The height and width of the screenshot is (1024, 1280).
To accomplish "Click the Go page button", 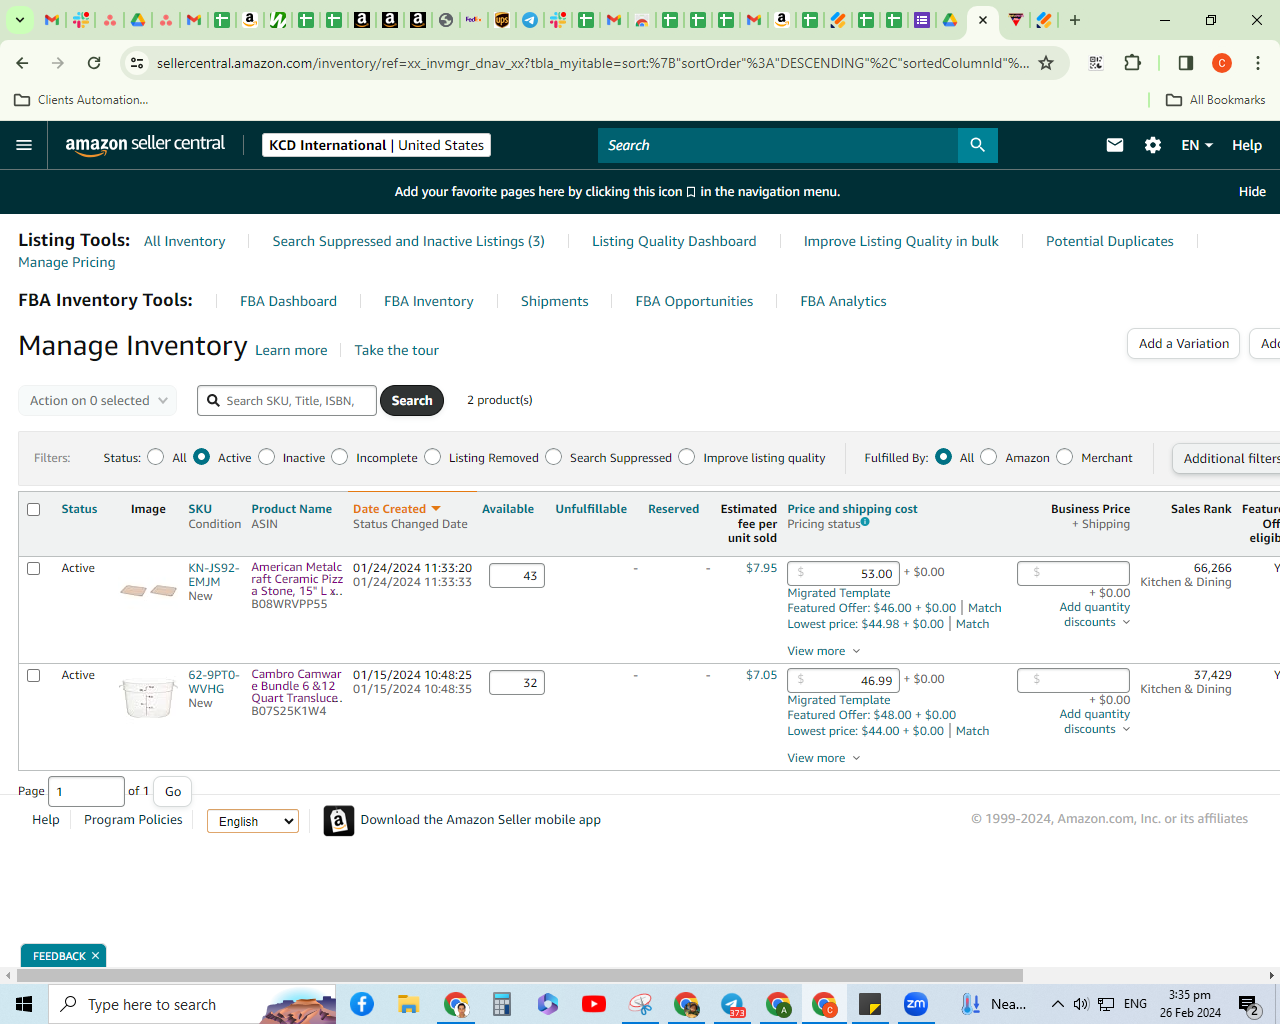I will [x=173, y=792].
